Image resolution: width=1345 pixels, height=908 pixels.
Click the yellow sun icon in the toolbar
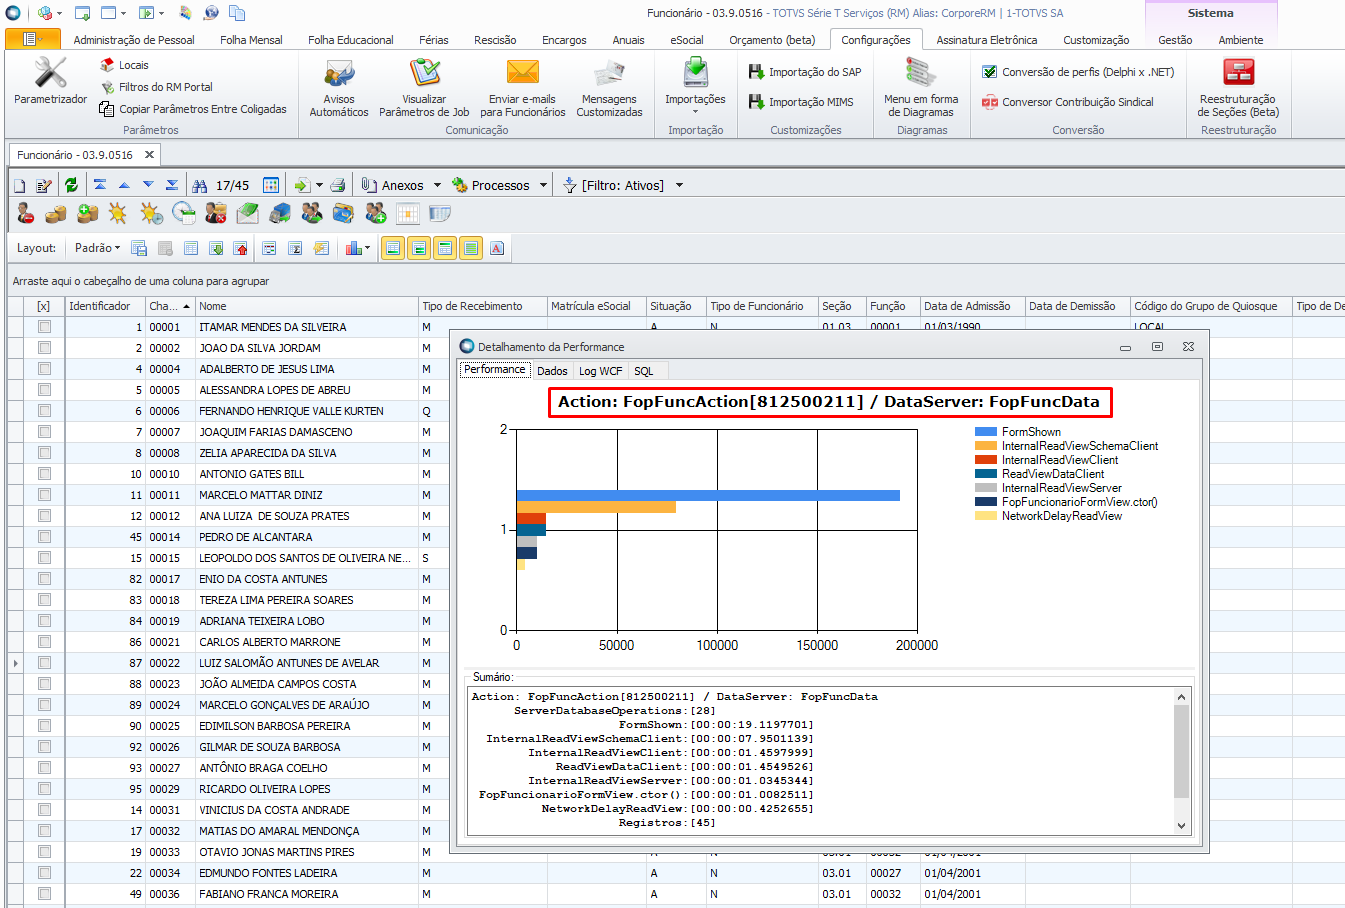click(x=118, y=213)
